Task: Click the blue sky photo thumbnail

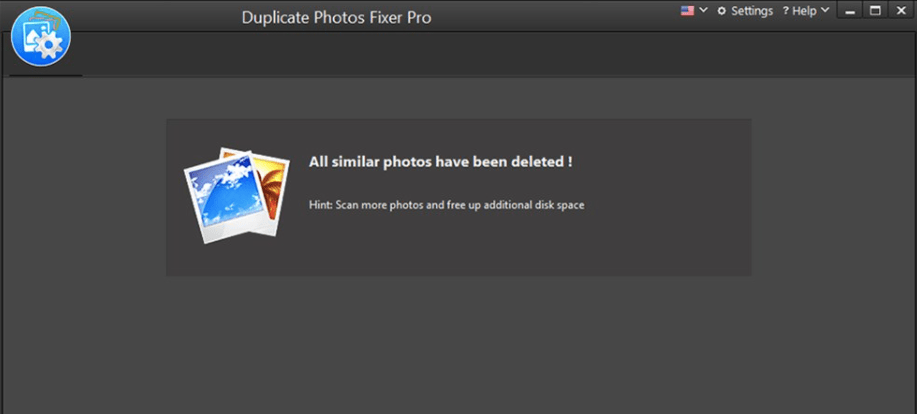Action: tap(226, 198)
